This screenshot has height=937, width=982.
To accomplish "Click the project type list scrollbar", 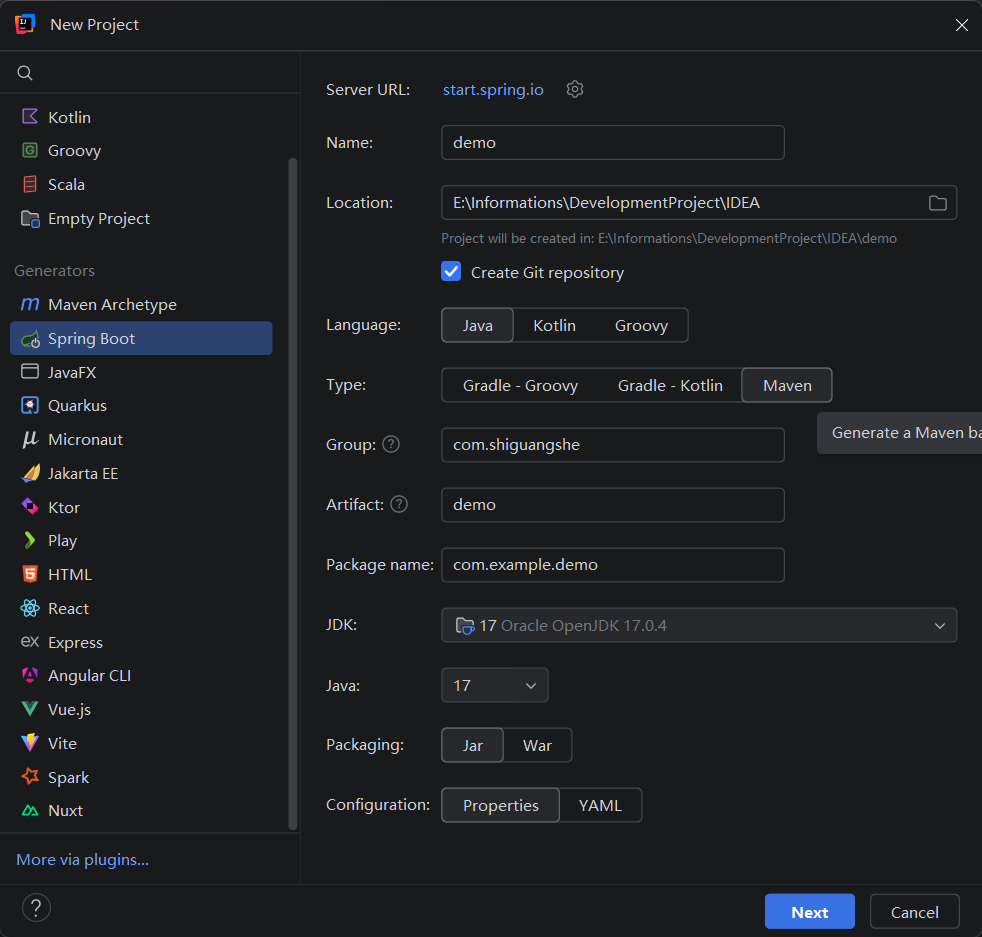I will 292,494.
